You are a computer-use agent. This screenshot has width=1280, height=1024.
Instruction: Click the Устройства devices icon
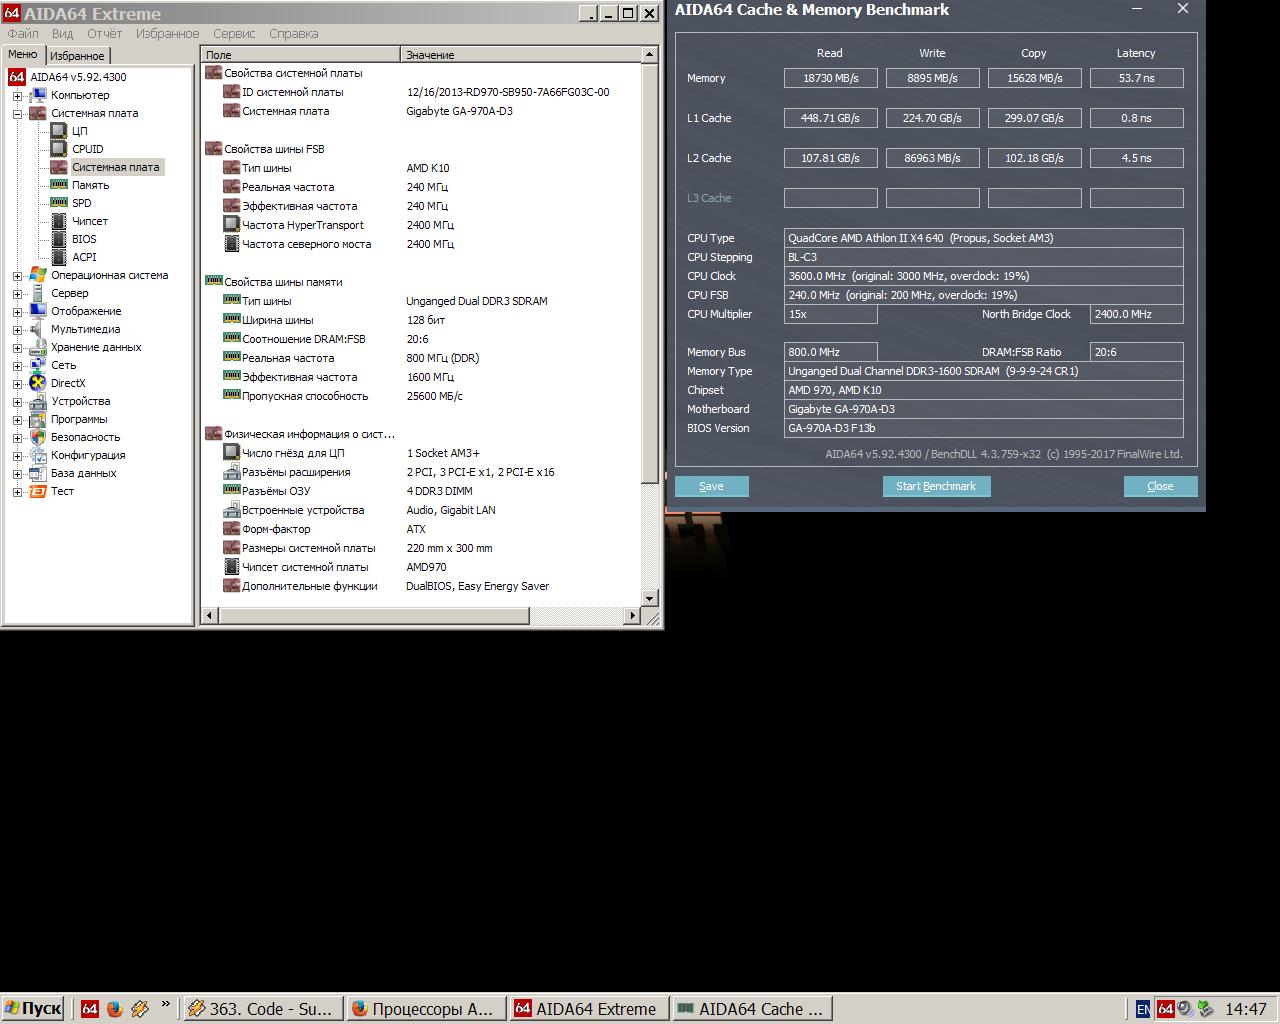click(38, 401)
